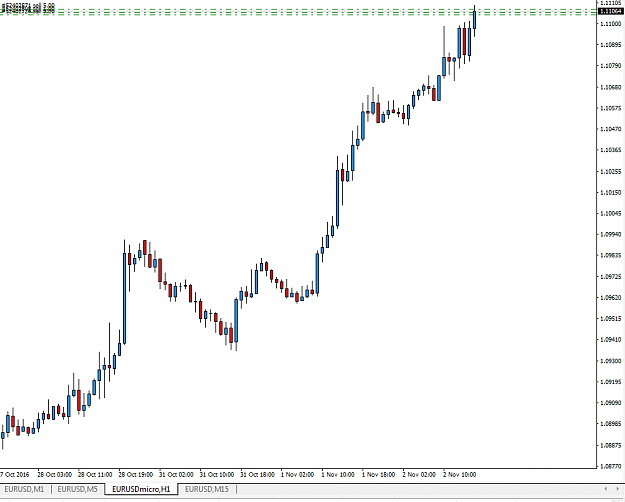The image size is (625, 502).
Task: Click the 1.09725 price scale value
Action: [x=611, y=276]
